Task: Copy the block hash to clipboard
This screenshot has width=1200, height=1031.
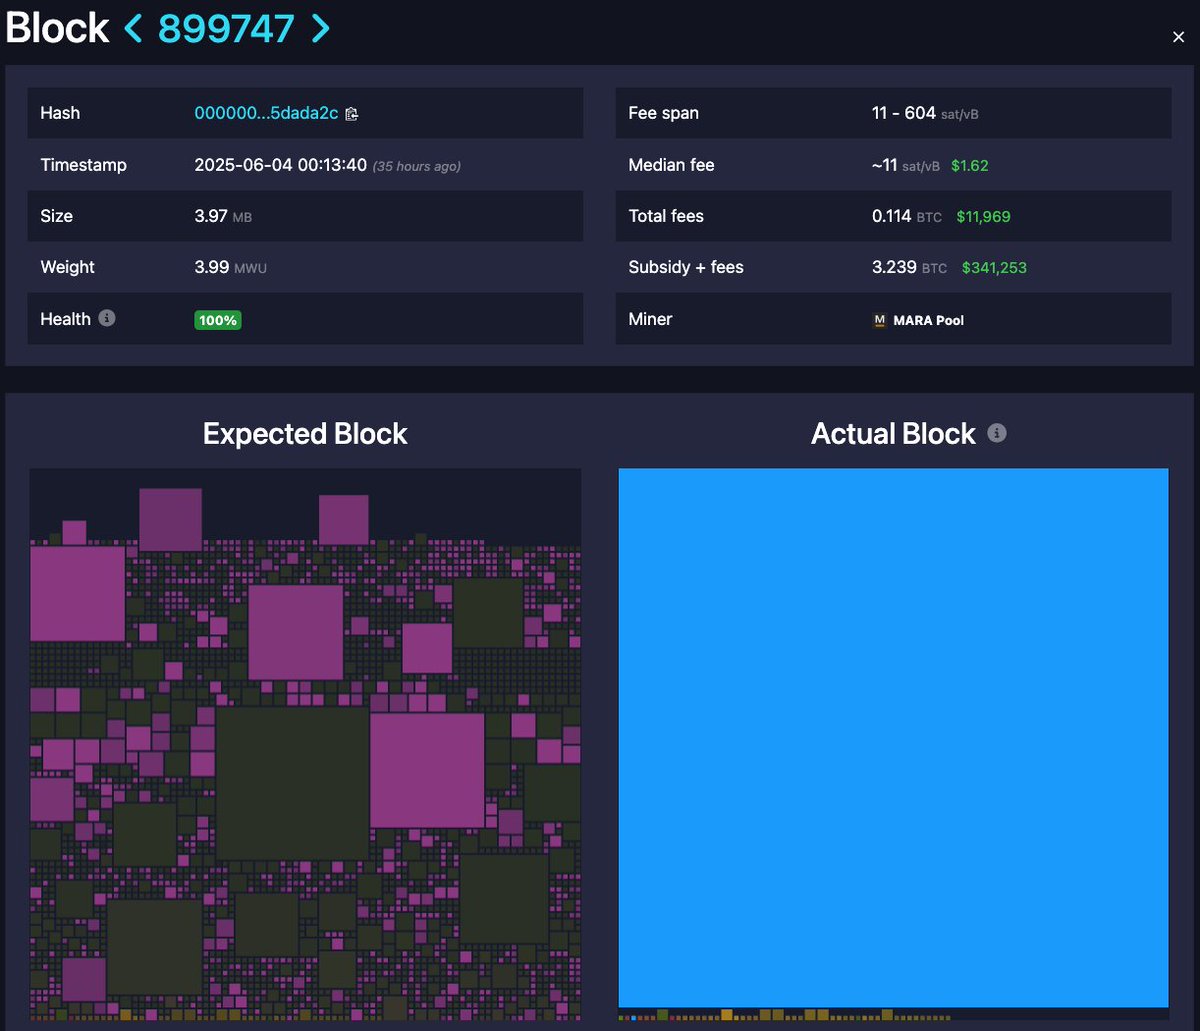Action: [351, 114]
